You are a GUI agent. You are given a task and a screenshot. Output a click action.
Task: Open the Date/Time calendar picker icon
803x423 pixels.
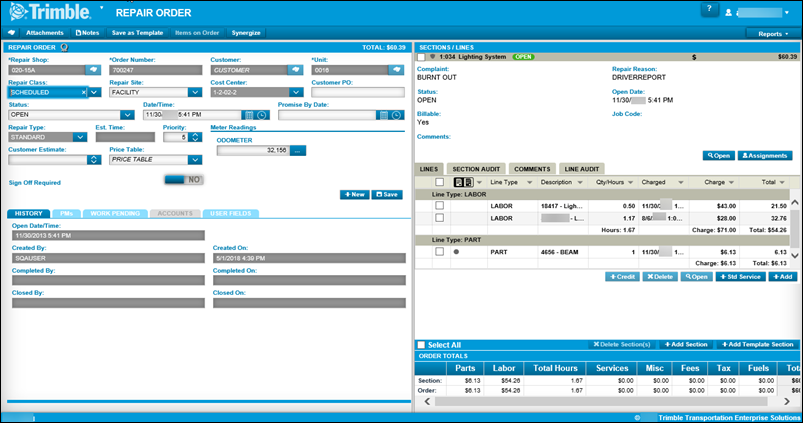click(x=250, y=115)
